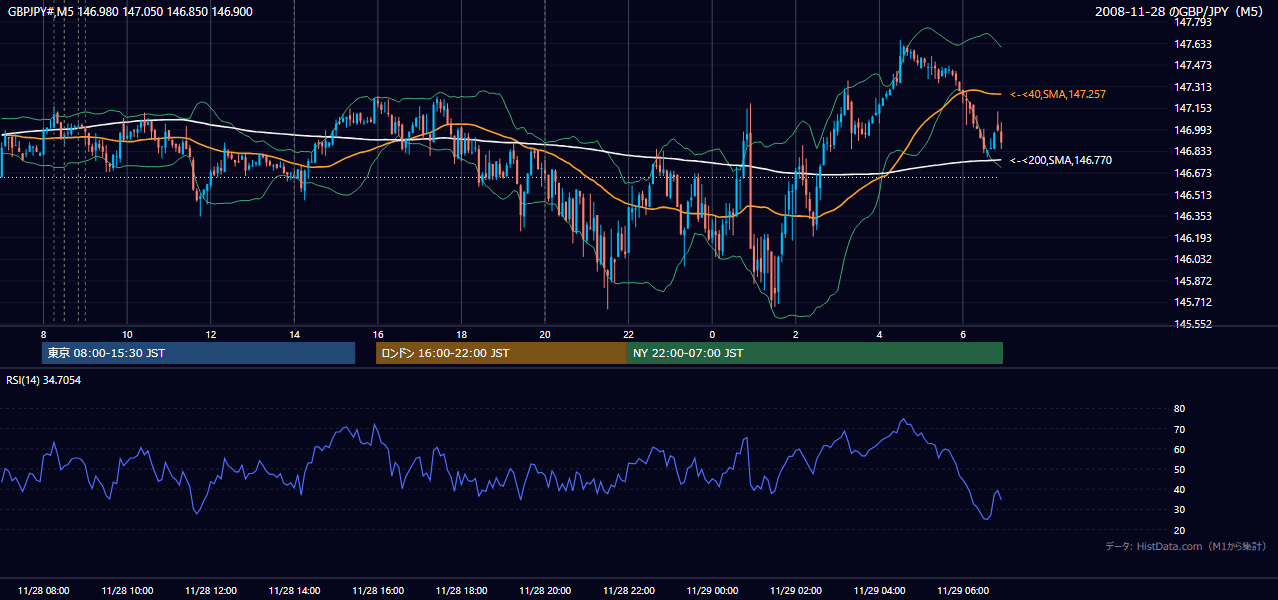Click price level 145.872 on the axis

click(x=1193, y=281)
